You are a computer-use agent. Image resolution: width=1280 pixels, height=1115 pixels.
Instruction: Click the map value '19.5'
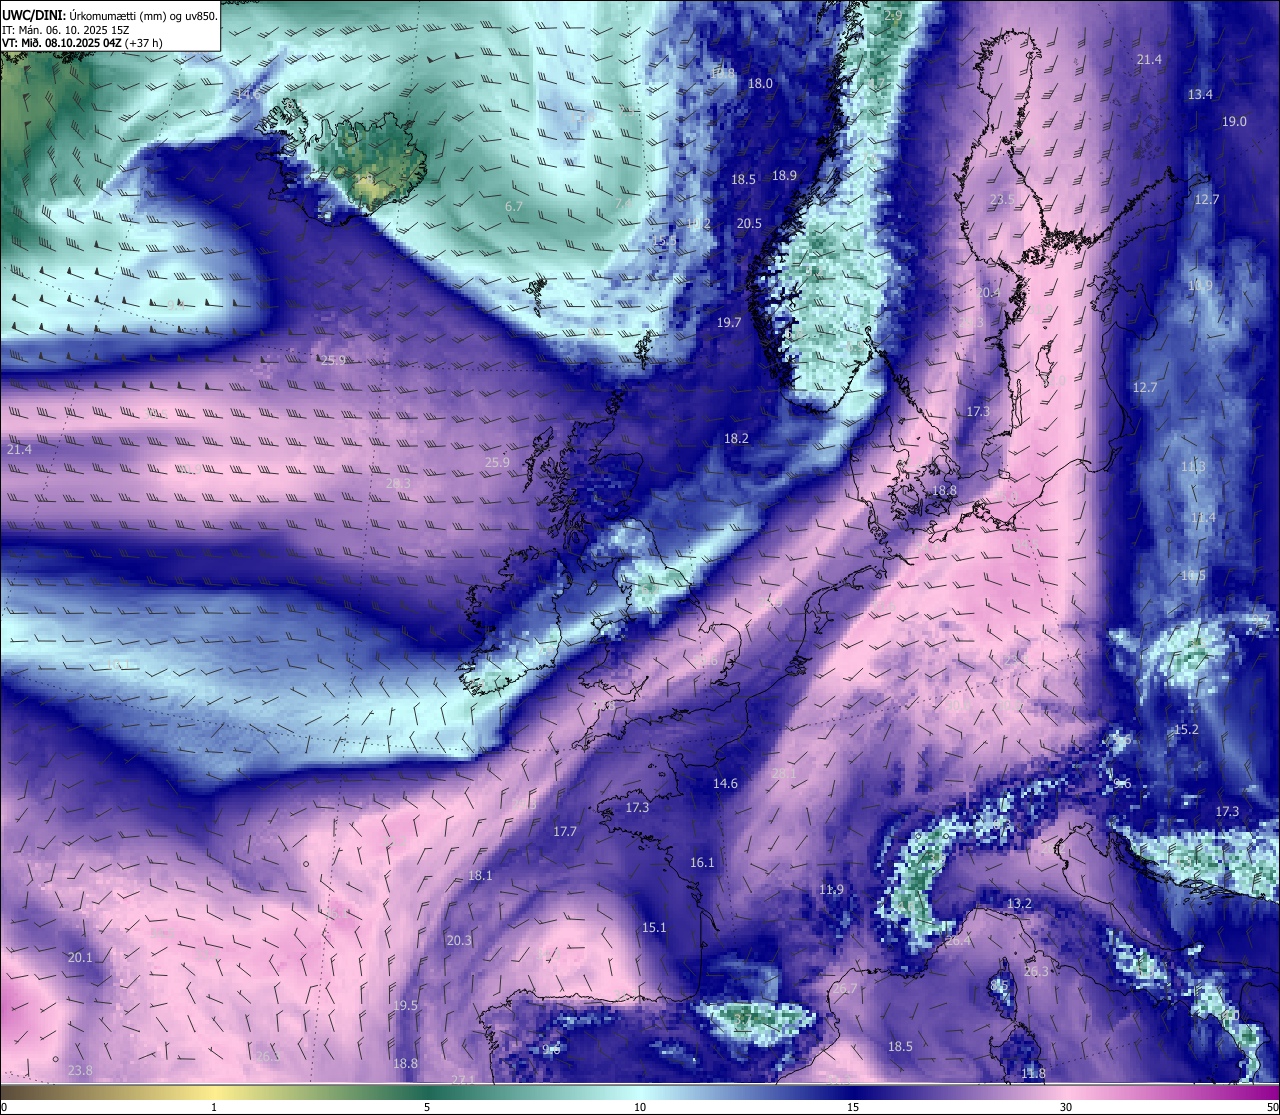pyautogui.click(x=405, y=1005)
